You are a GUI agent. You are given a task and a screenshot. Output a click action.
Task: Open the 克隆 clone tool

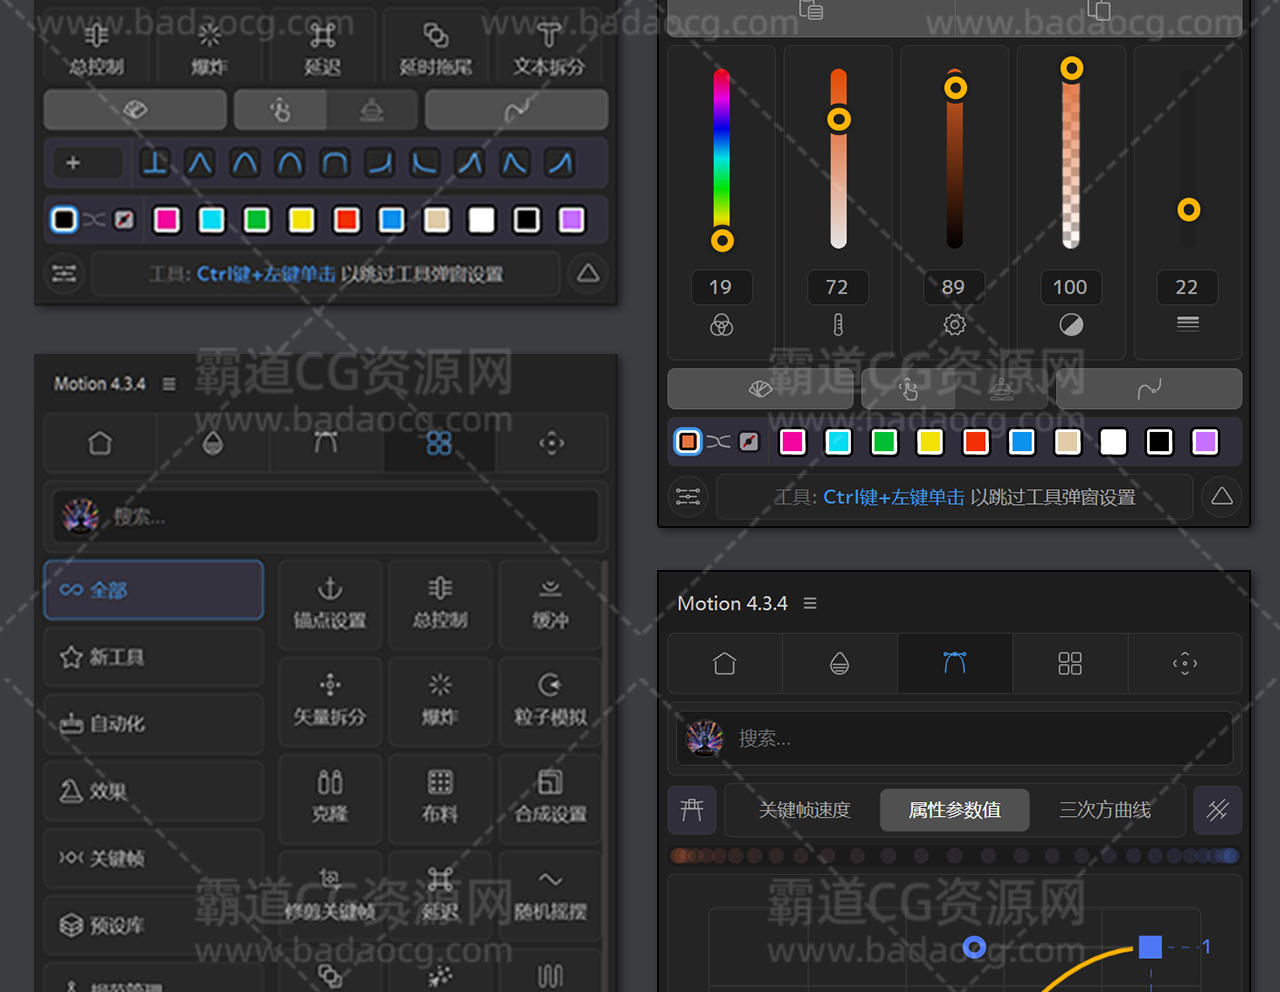coord(330,795)
